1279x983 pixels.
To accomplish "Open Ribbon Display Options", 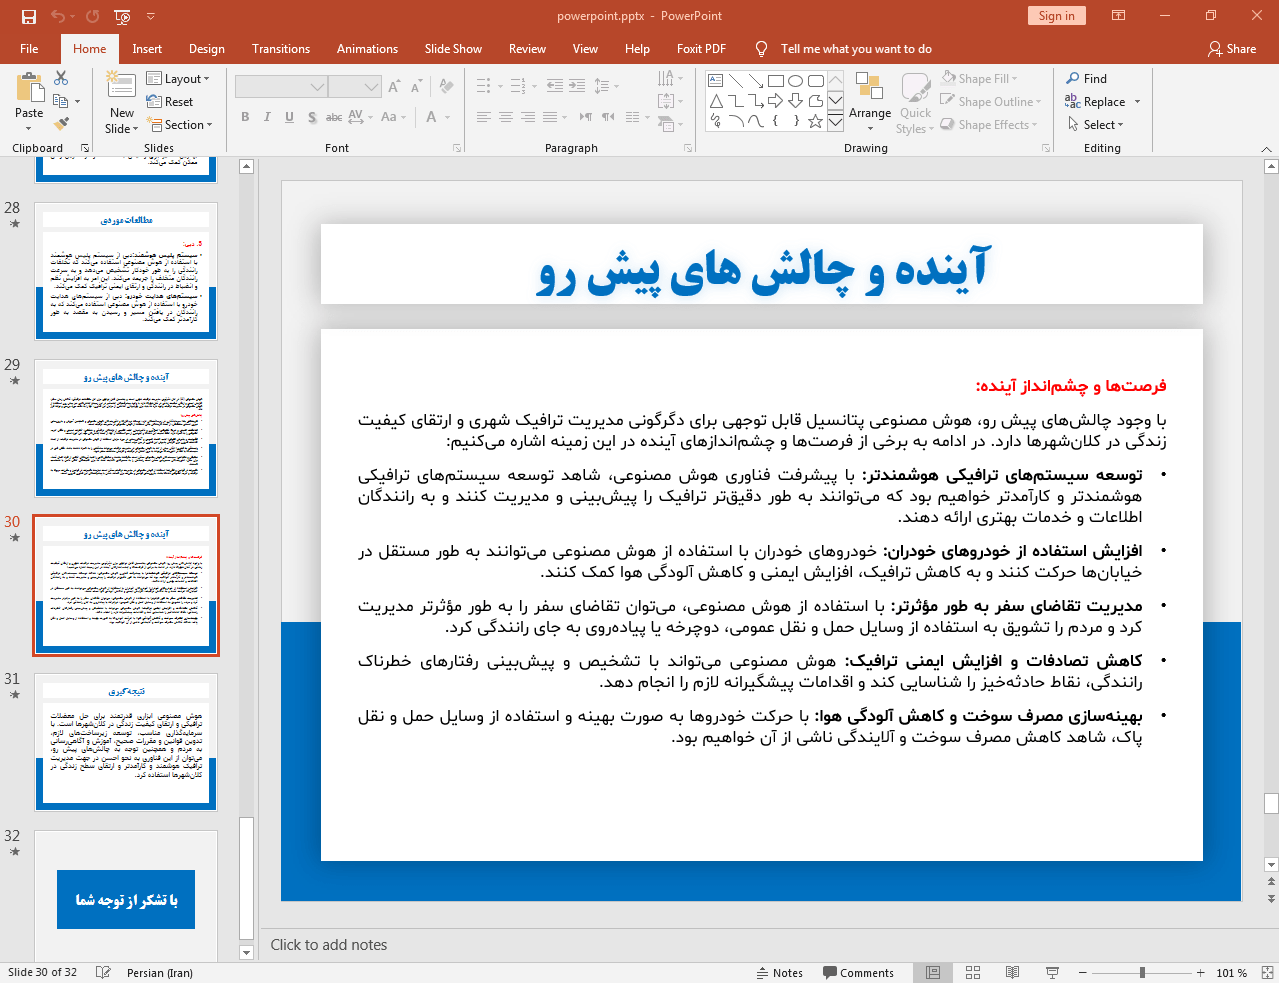I will click(1118, 16).
